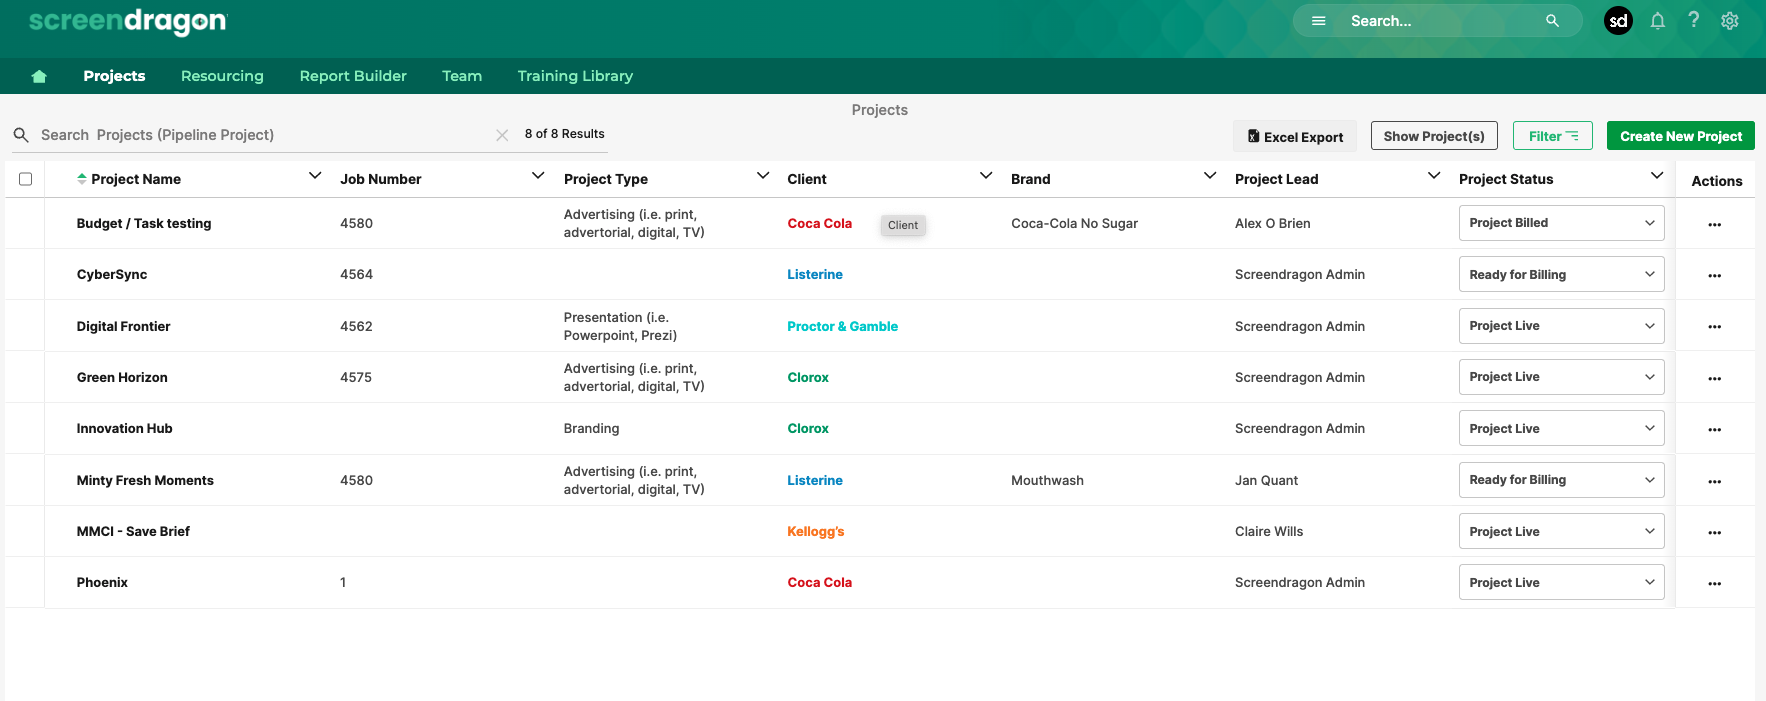Open the Training Library tab
Screen dimensions: 1766x701
[575, 76]
